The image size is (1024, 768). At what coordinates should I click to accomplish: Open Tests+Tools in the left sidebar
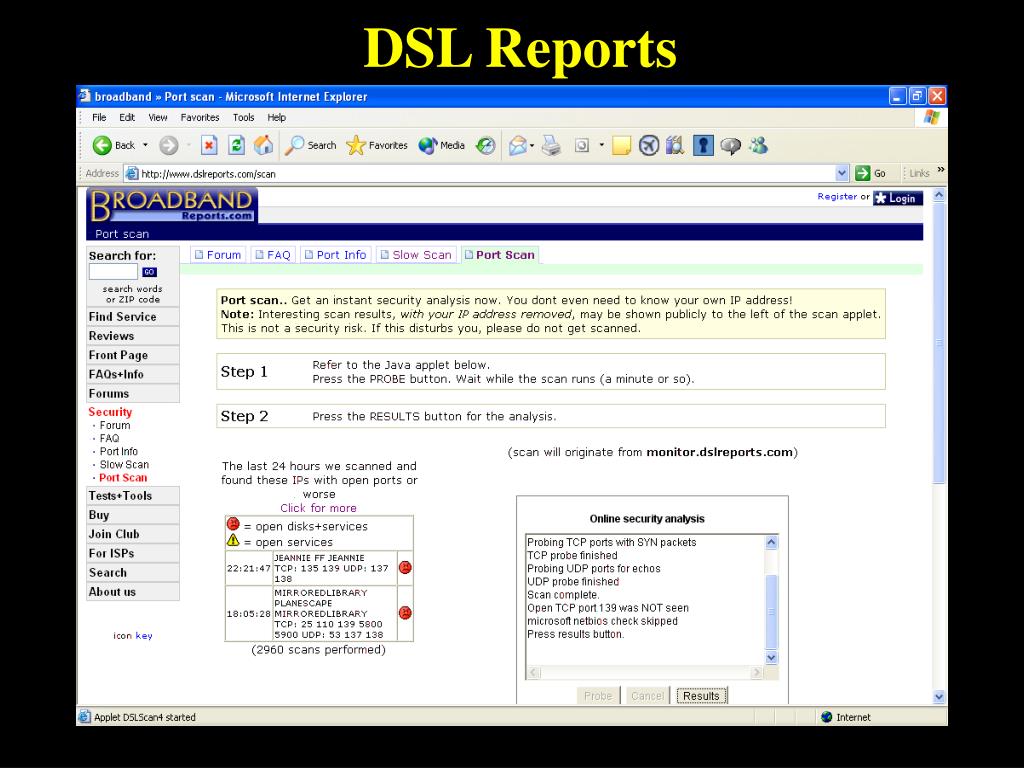click(133, 496)
